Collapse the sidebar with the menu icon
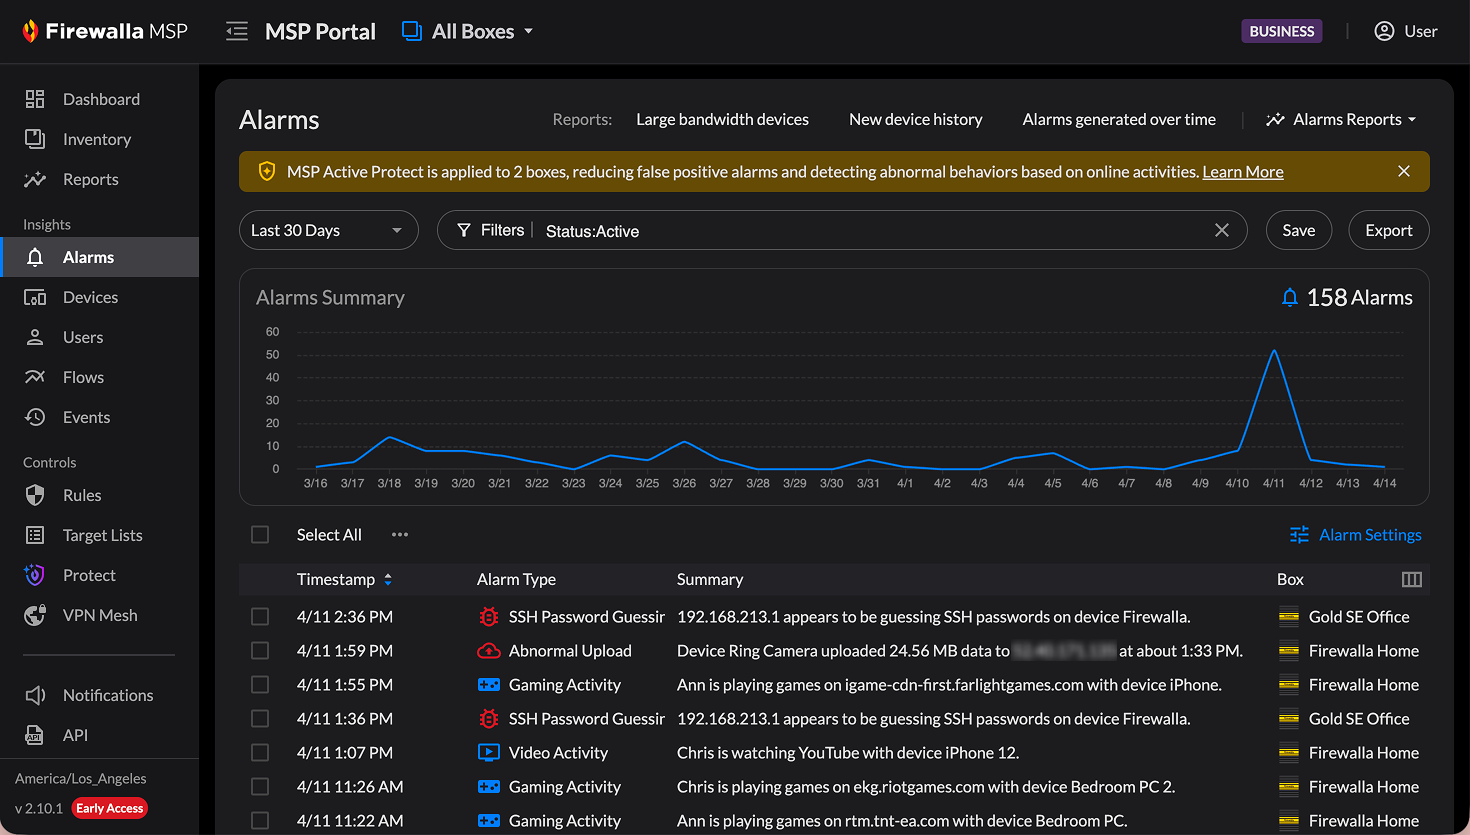This screenshot has width=1470, height=835. [x=237, y=32]
